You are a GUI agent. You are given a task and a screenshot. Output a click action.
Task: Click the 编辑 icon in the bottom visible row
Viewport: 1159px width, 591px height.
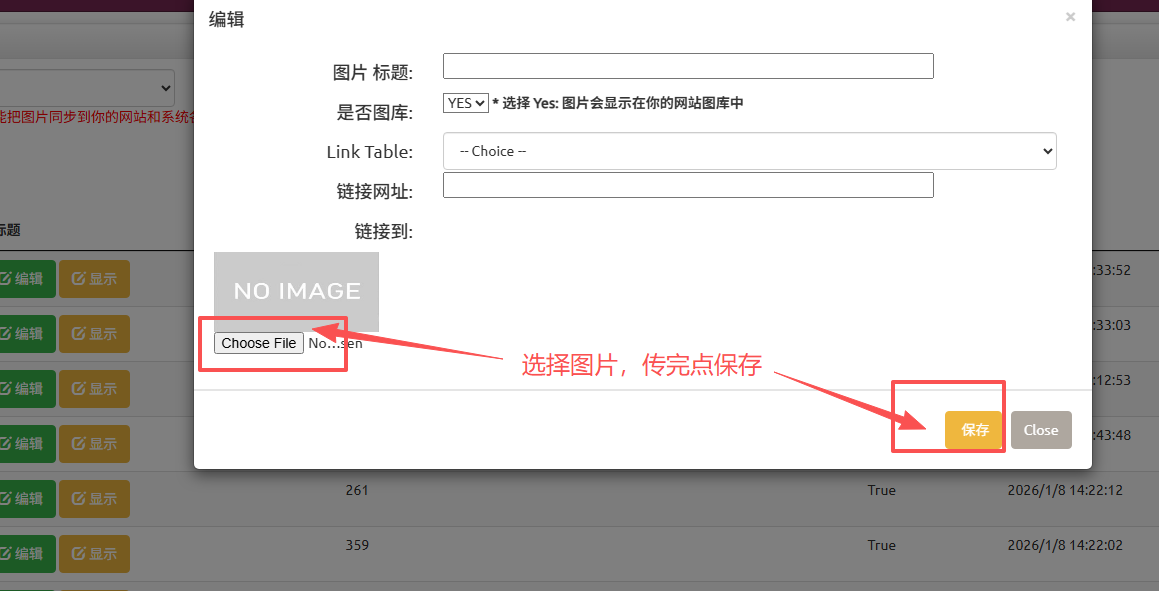point(28,553)
